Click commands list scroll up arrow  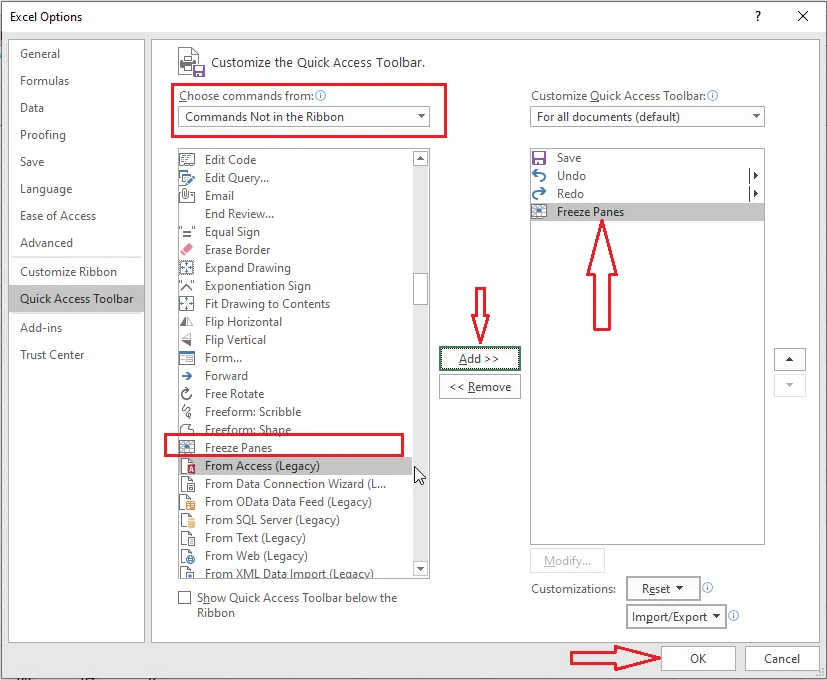[x=420, y=158]
